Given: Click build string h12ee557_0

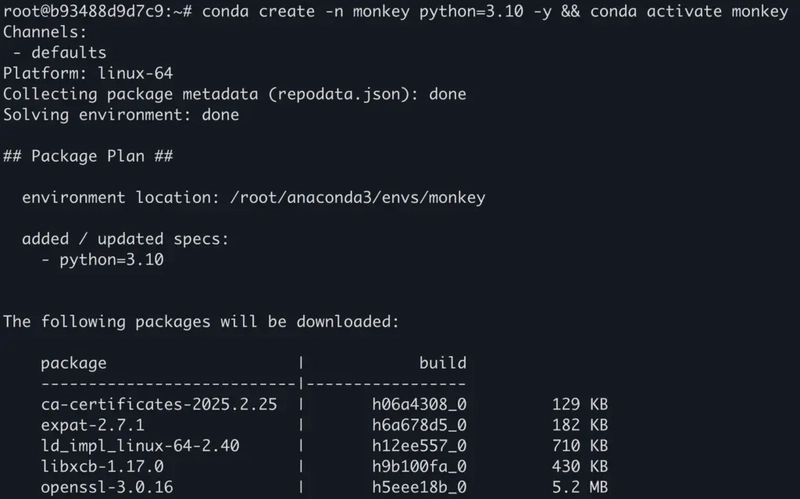Looking at the screenshot, I should (419, 446).
